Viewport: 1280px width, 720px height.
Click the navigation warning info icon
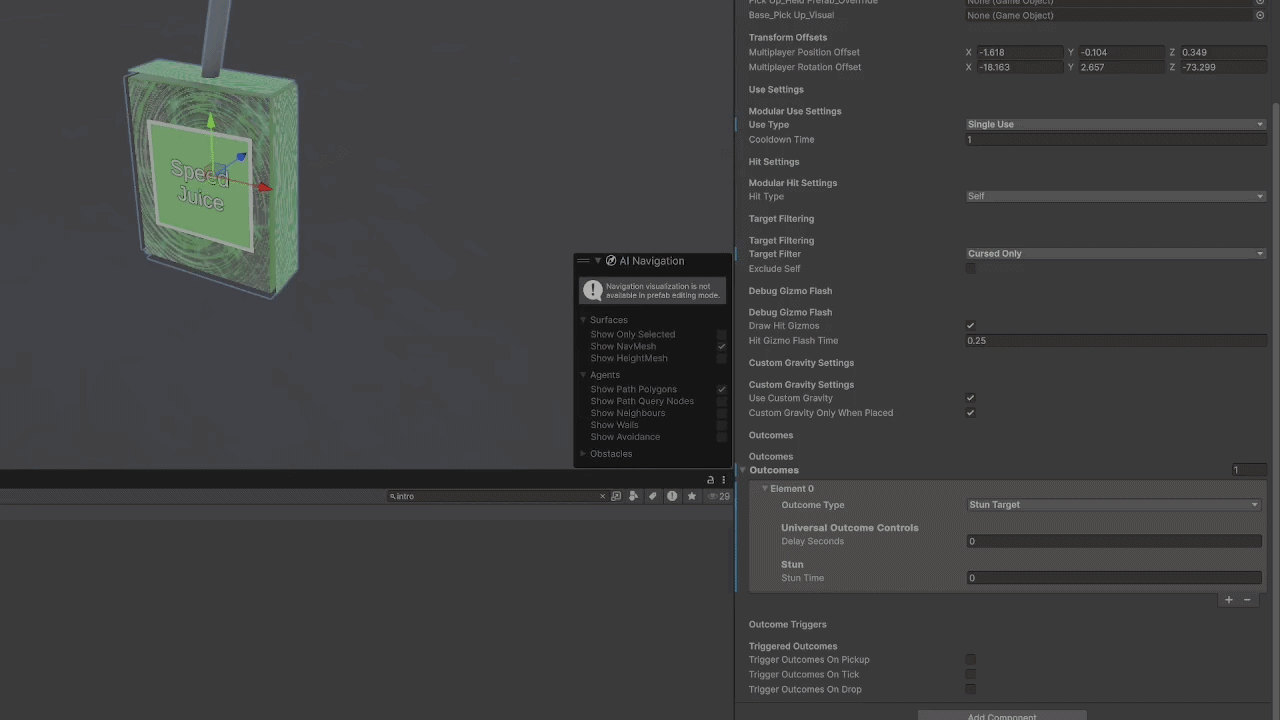pos(593,290)
